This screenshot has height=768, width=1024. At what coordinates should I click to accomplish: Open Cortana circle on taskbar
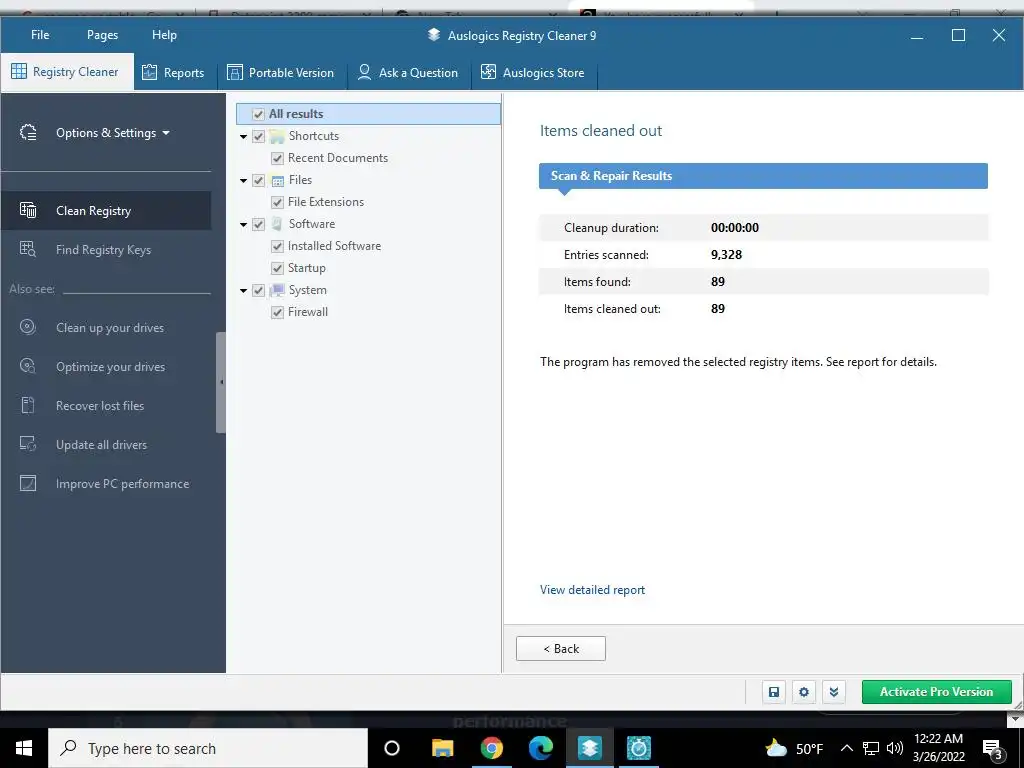(x=392, y=748)
